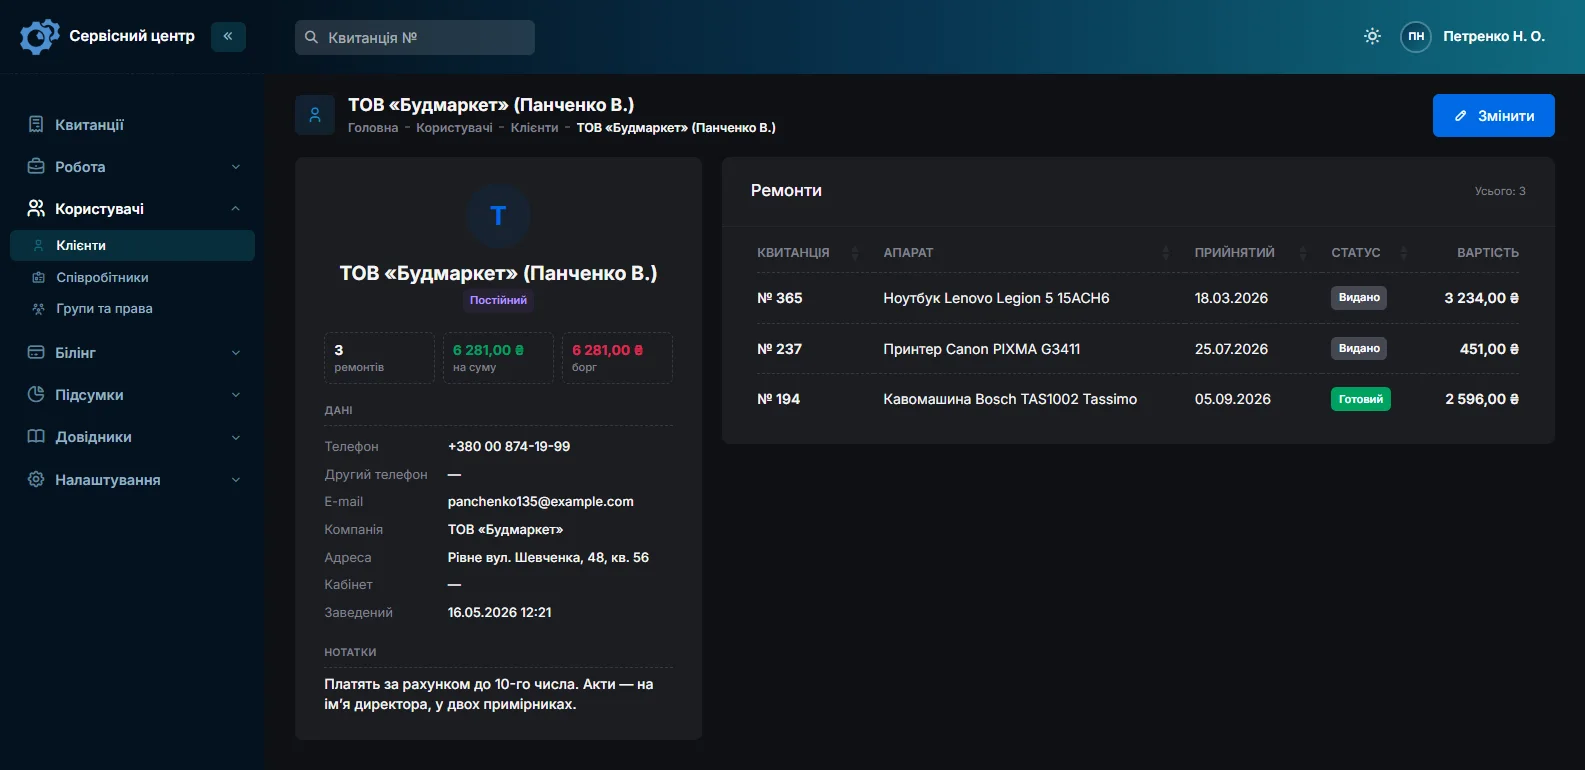Click the Співробітники badge icon

[39, 277]
